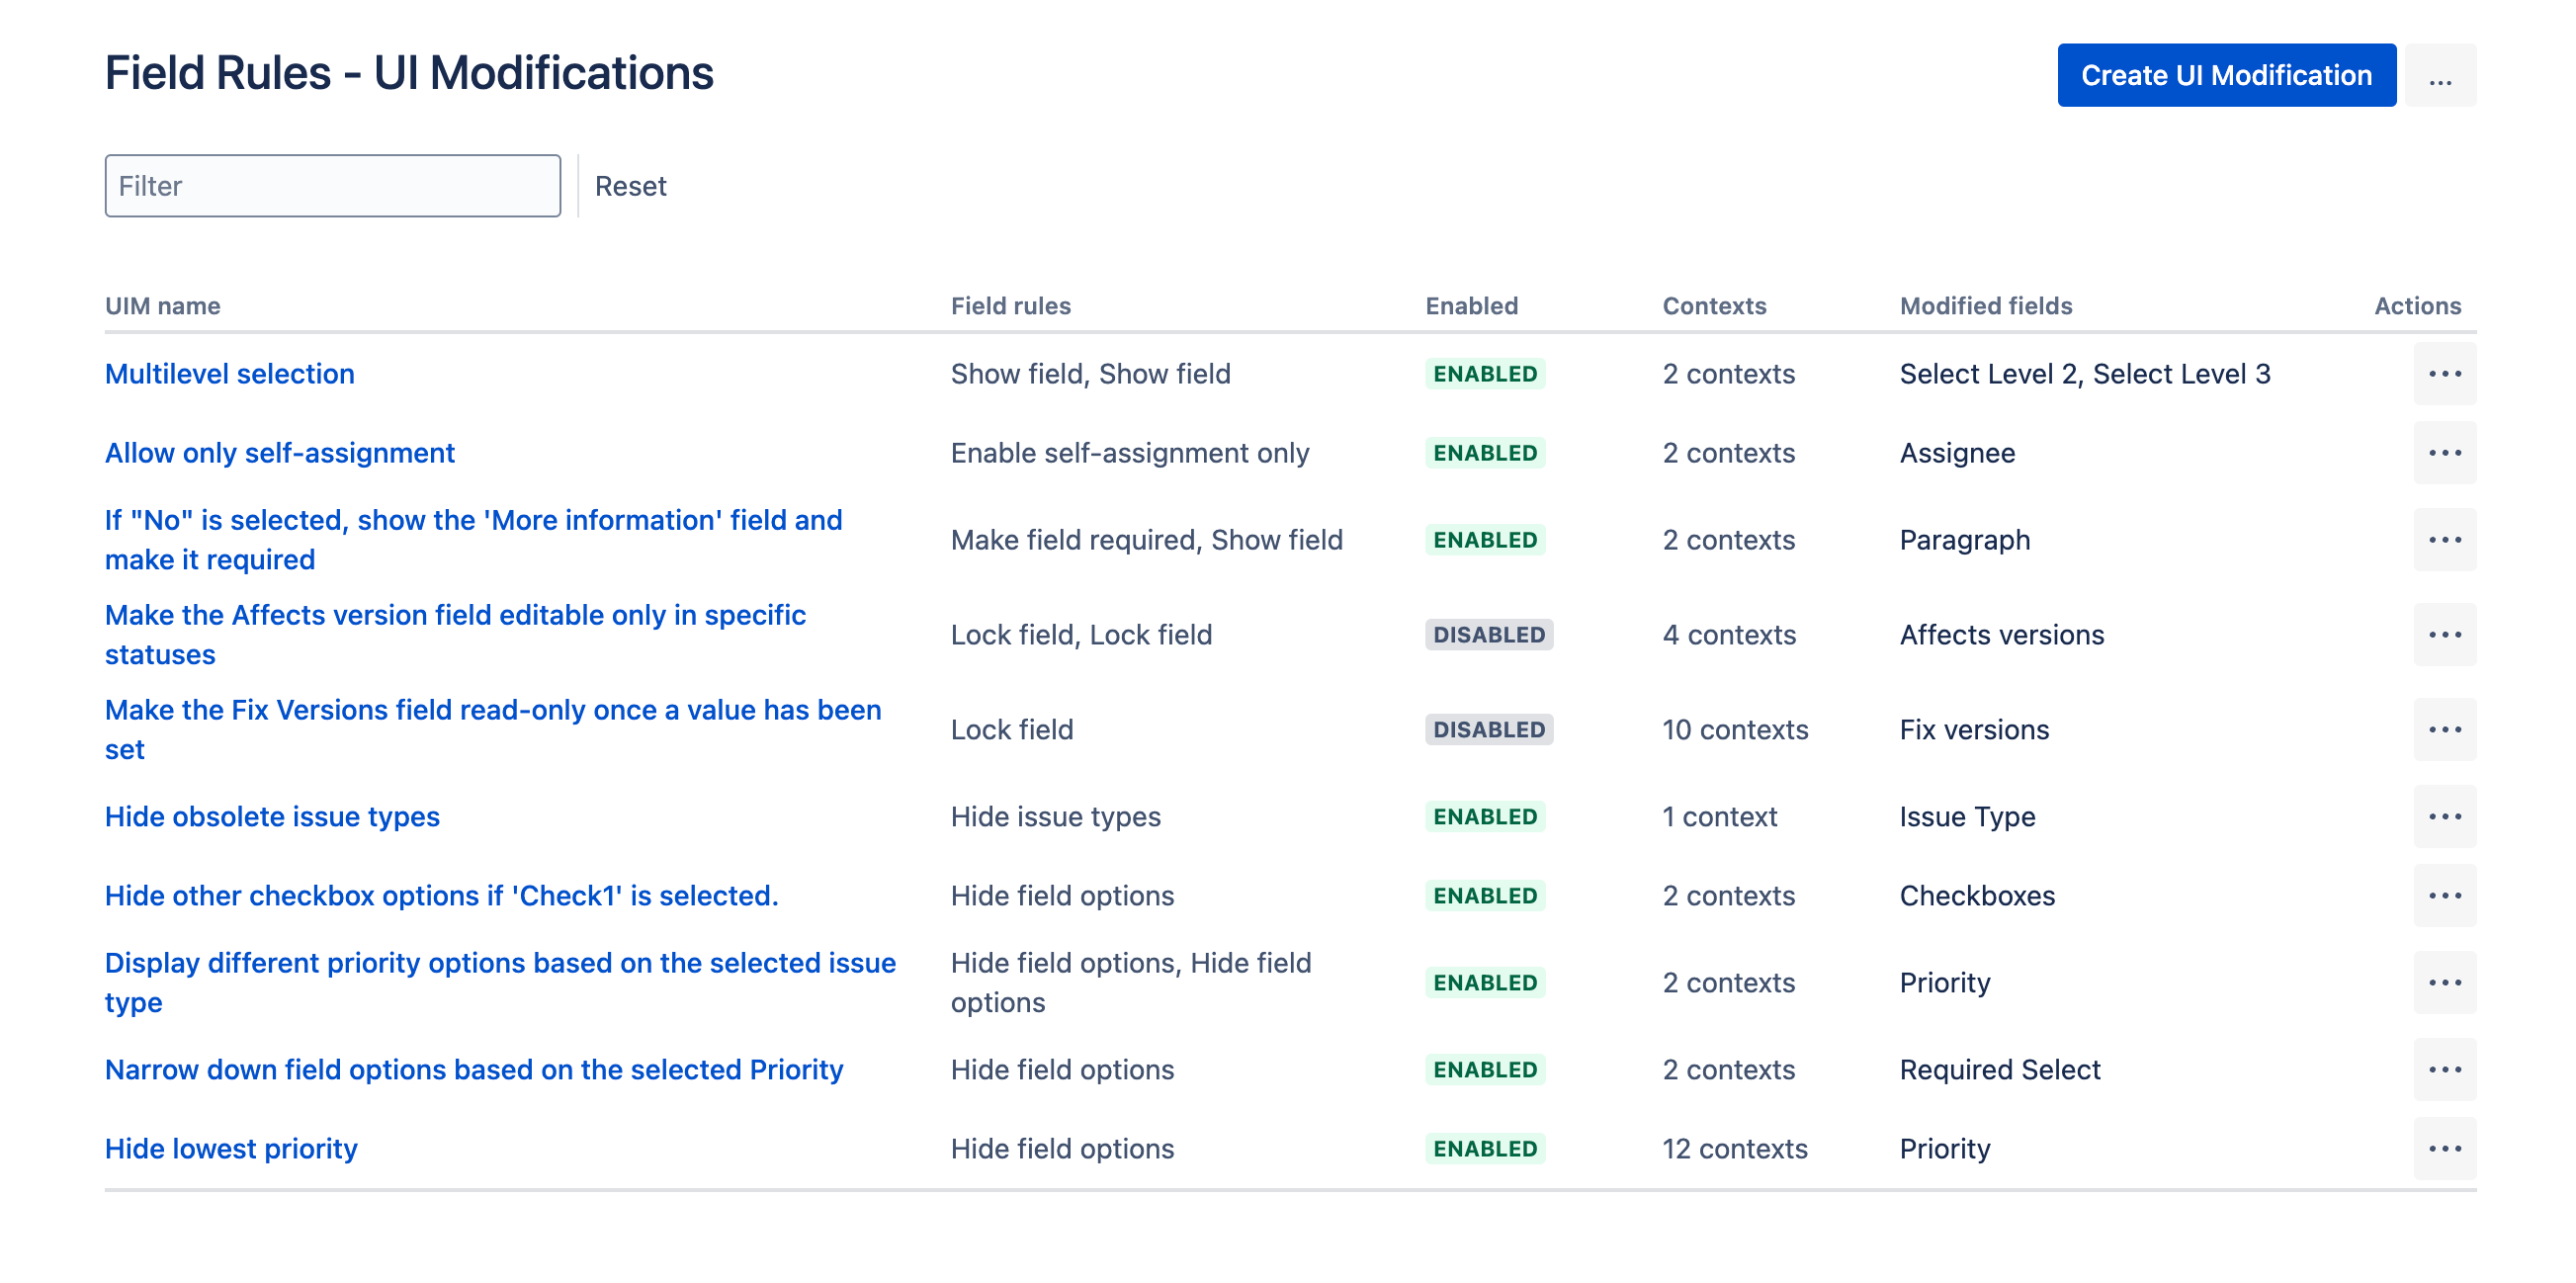Open Hide other checkbox options UIM link
This screenshot has height=1283, width=2576.
tap(441, 896)
